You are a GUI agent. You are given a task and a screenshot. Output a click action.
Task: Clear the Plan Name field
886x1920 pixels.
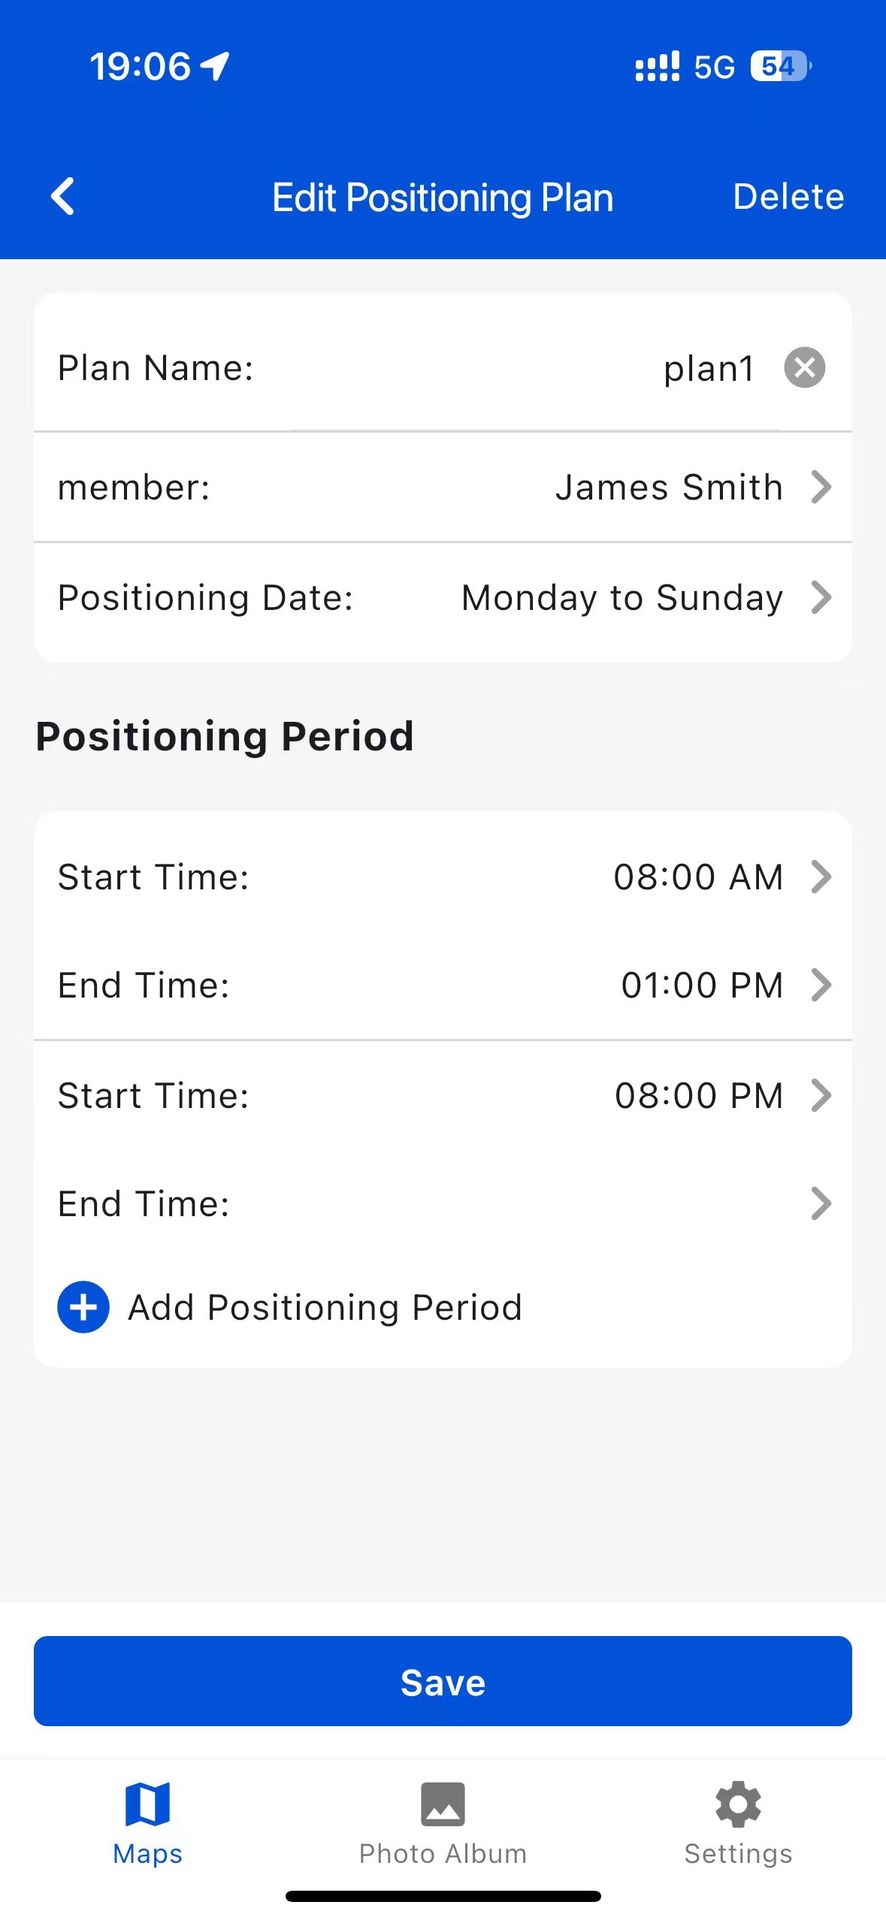pyautogui.click(x=804, y=368)
